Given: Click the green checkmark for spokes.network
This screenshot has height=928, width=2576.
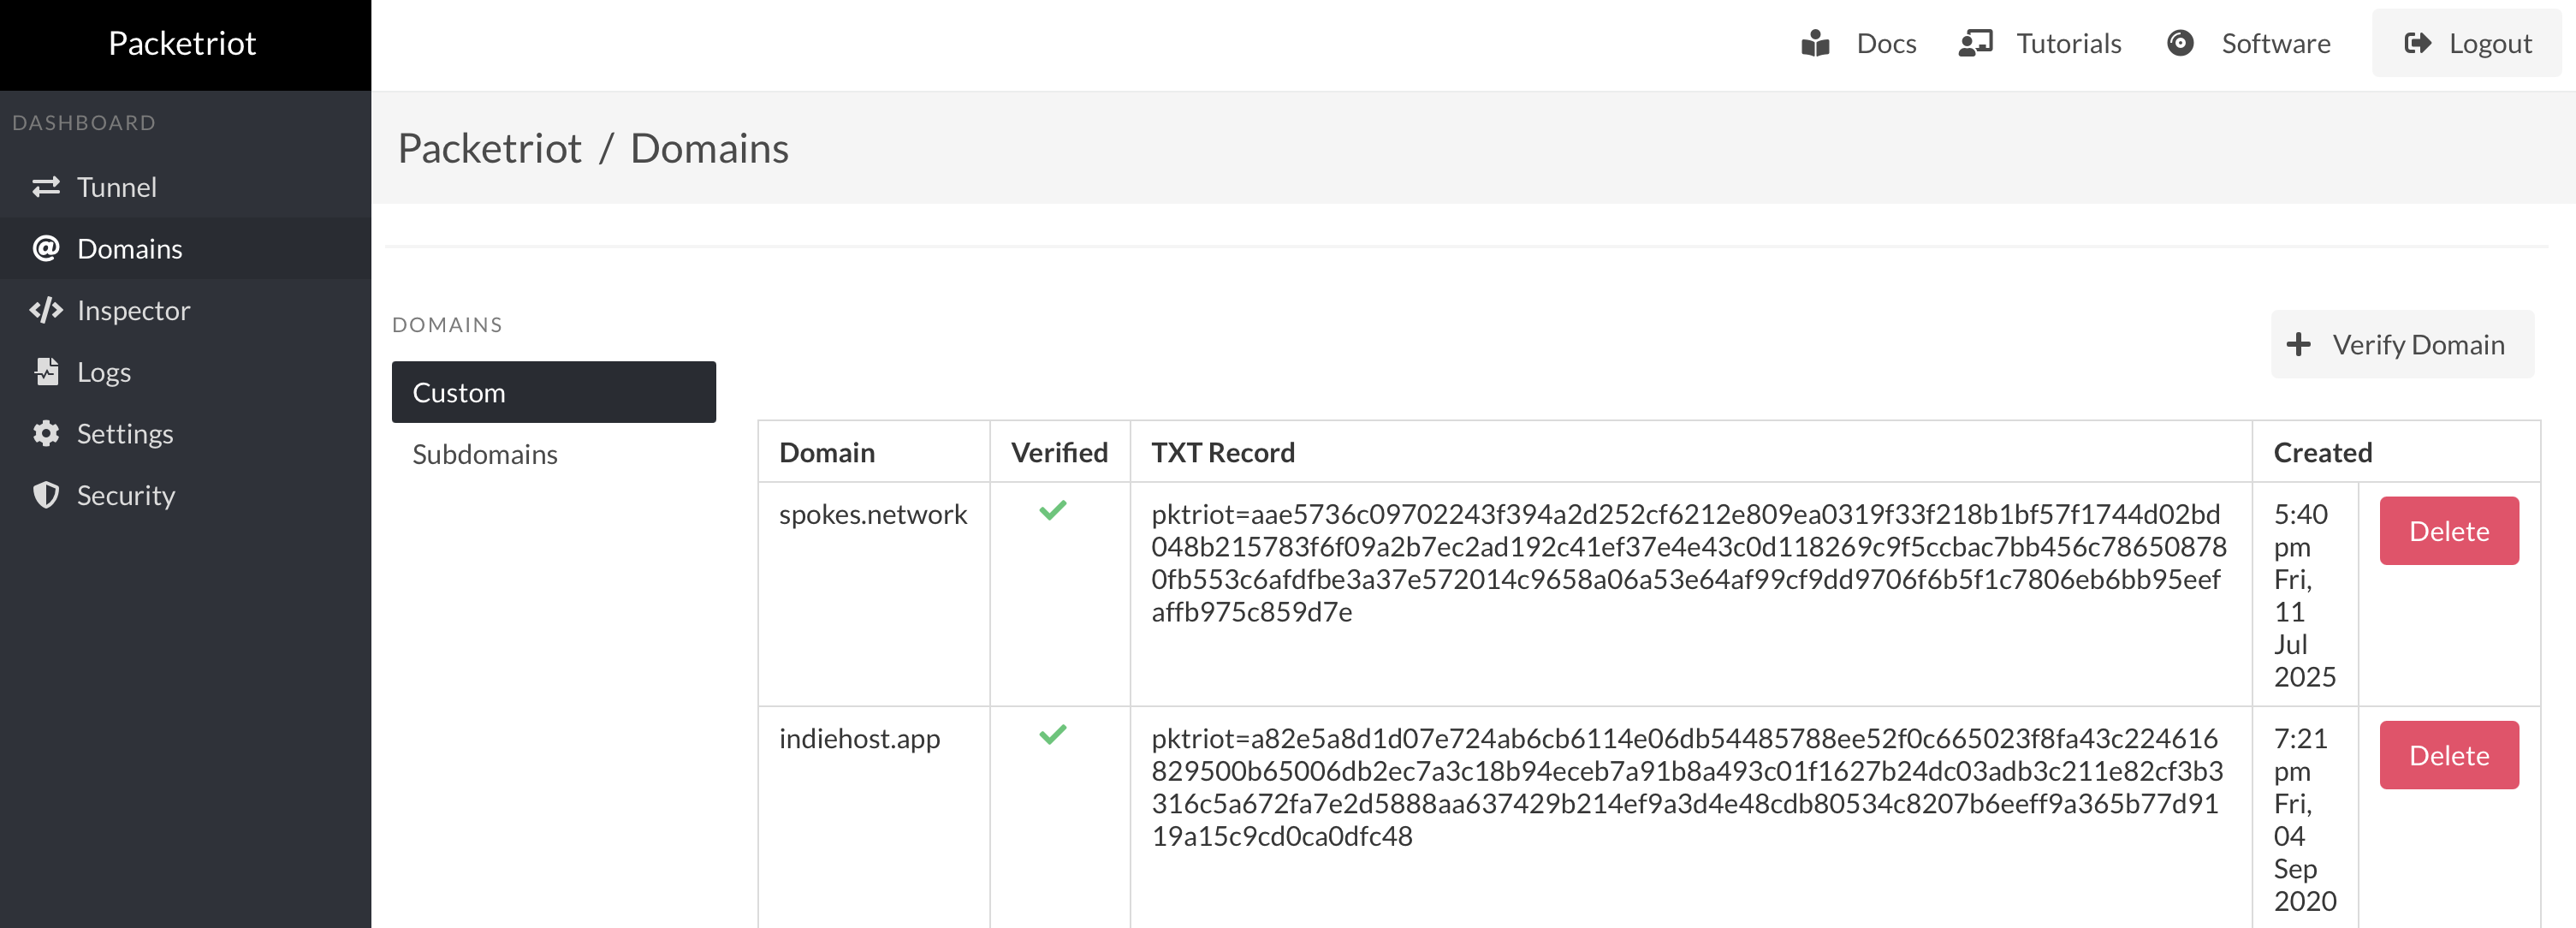Looking at the screenshot, I should [x=1053, y=510].
